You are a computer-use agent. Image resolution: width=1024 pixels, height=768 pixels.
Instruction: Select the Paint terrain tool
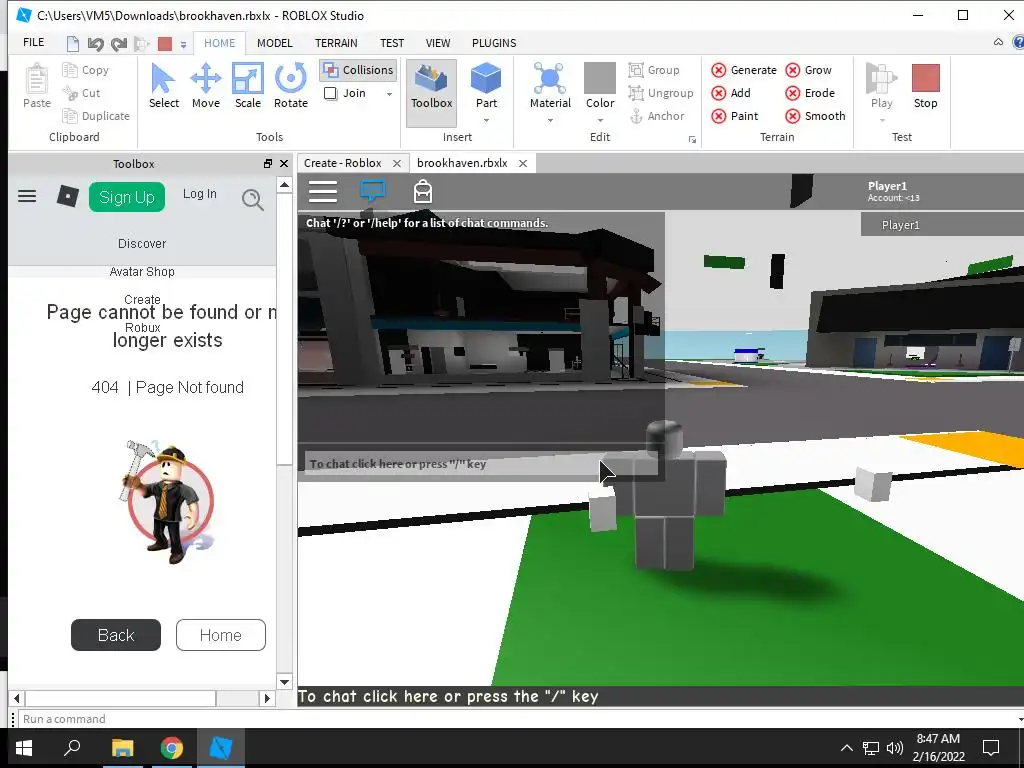tap(735, 116)
